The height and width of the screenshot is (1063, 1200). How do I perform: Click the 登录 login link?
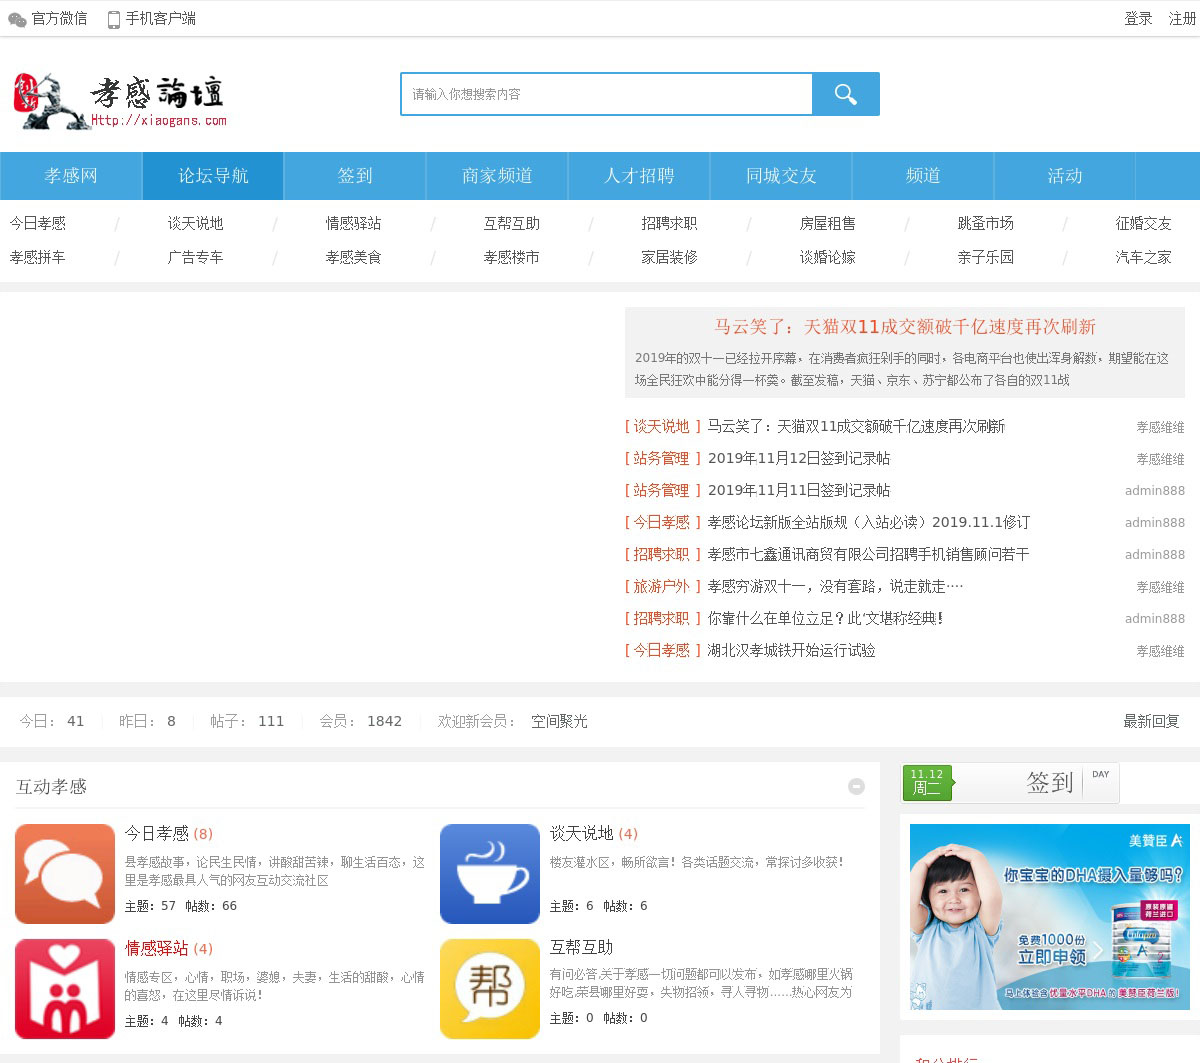pyautogui.click(x=1138, y=19)
